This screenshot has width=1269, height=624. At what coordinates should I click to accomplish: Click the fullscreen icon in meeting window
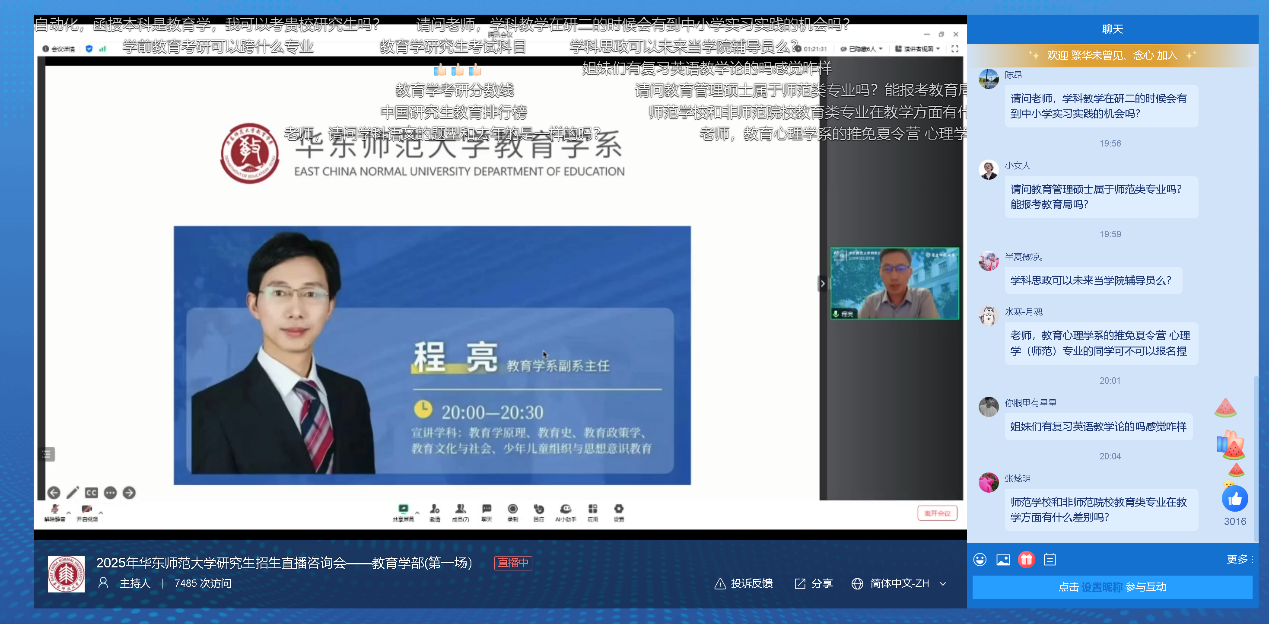pos(955,48)
